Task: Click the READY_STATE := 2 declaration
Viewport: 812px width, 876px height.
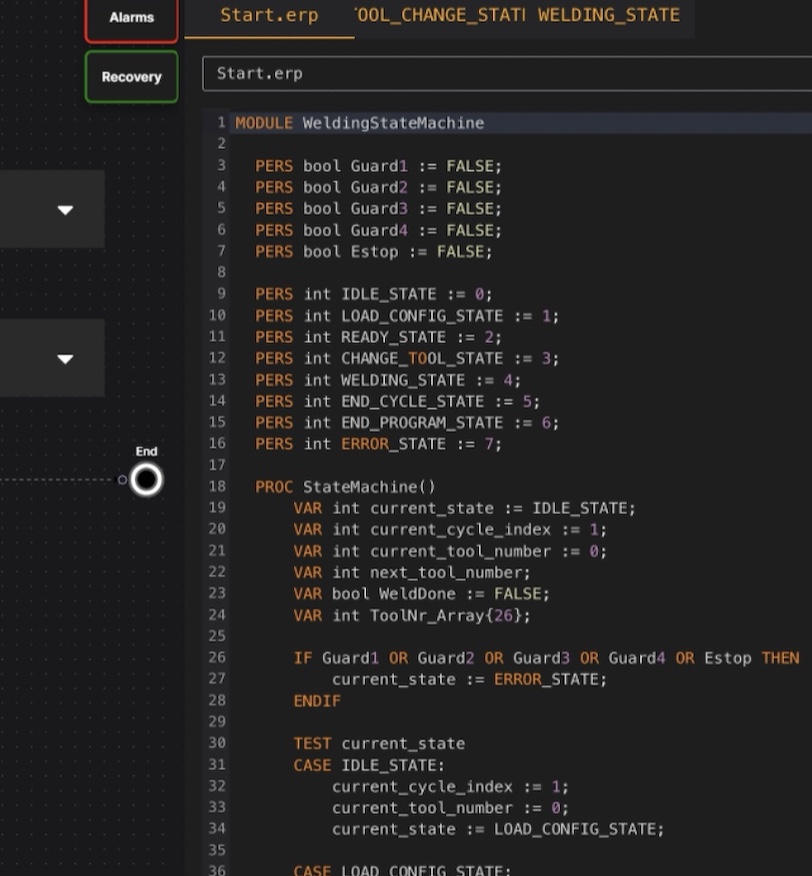Action: [x=378, y=337]
